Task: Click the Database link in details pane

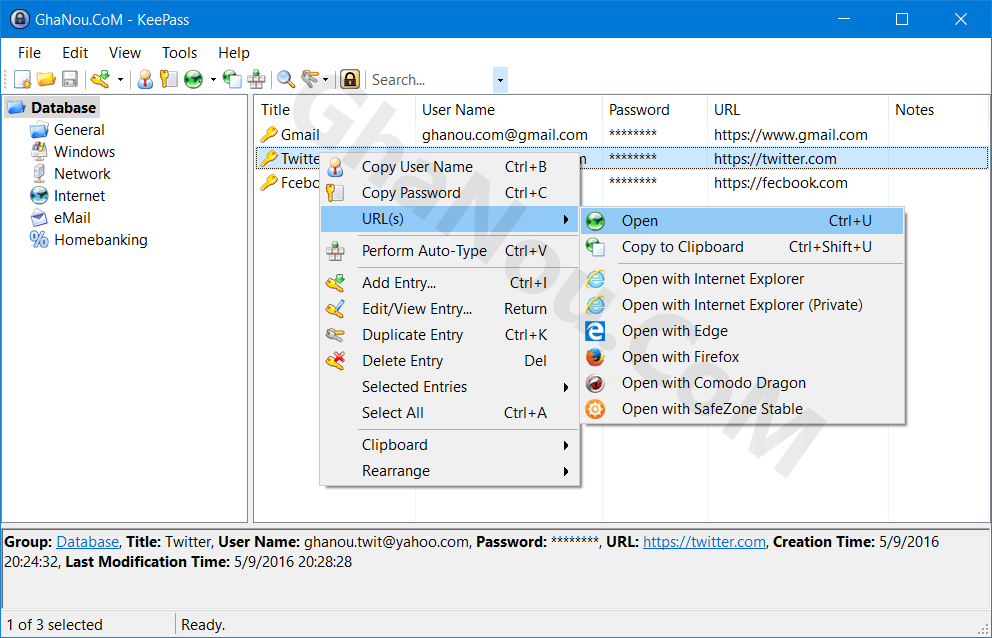Action: pos(87,542)
